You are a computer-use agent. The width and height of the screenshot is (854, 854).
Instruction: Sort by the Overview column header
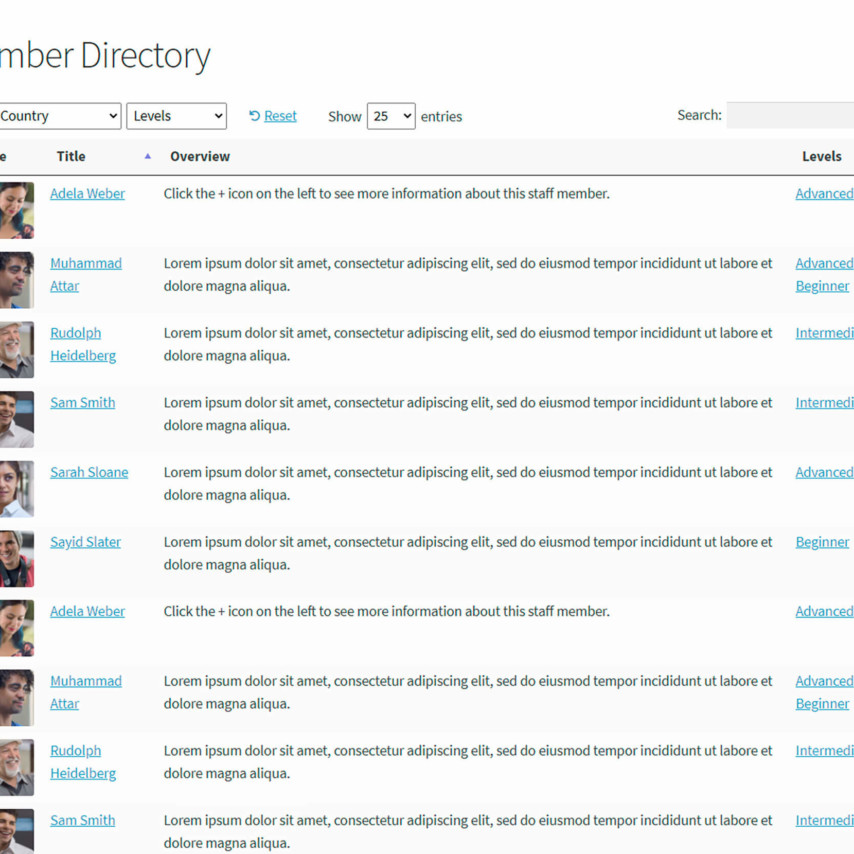(200, 156)
